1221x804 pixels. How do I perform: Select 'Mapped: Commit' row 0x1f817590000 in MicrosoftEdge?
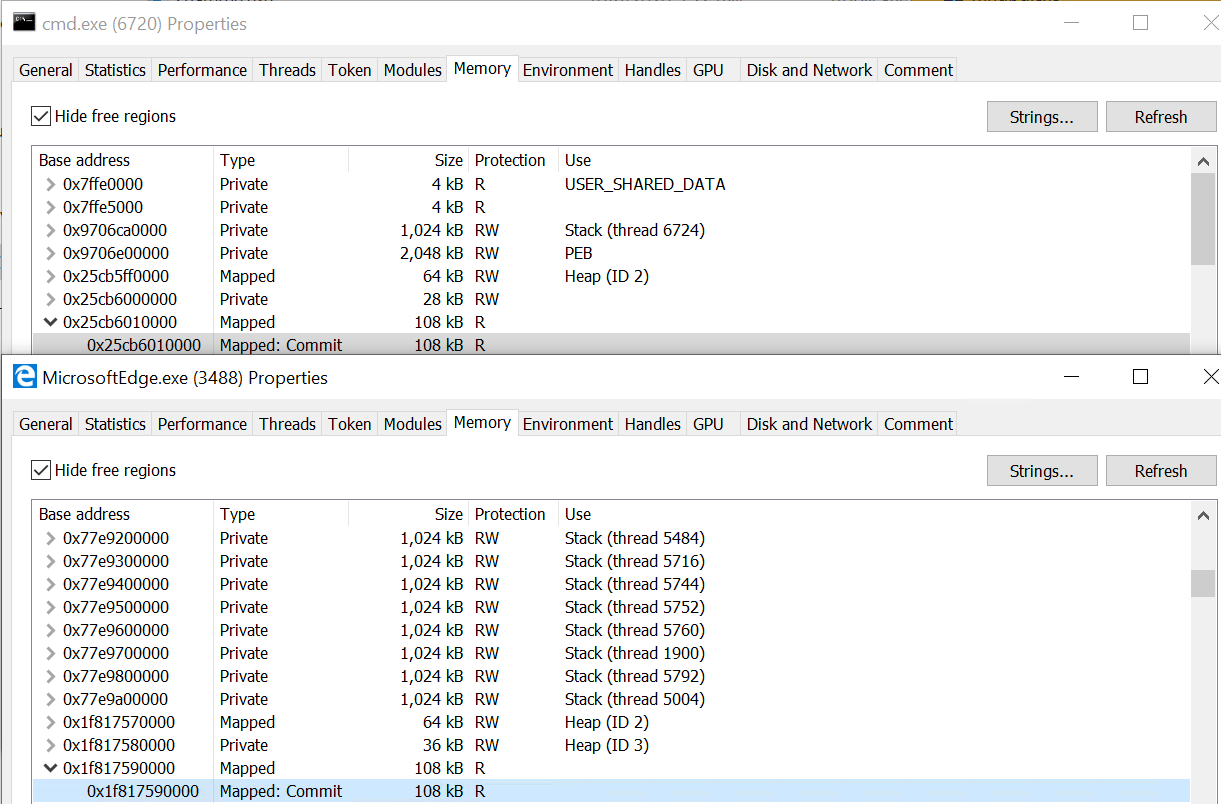[x=611, y=791]
